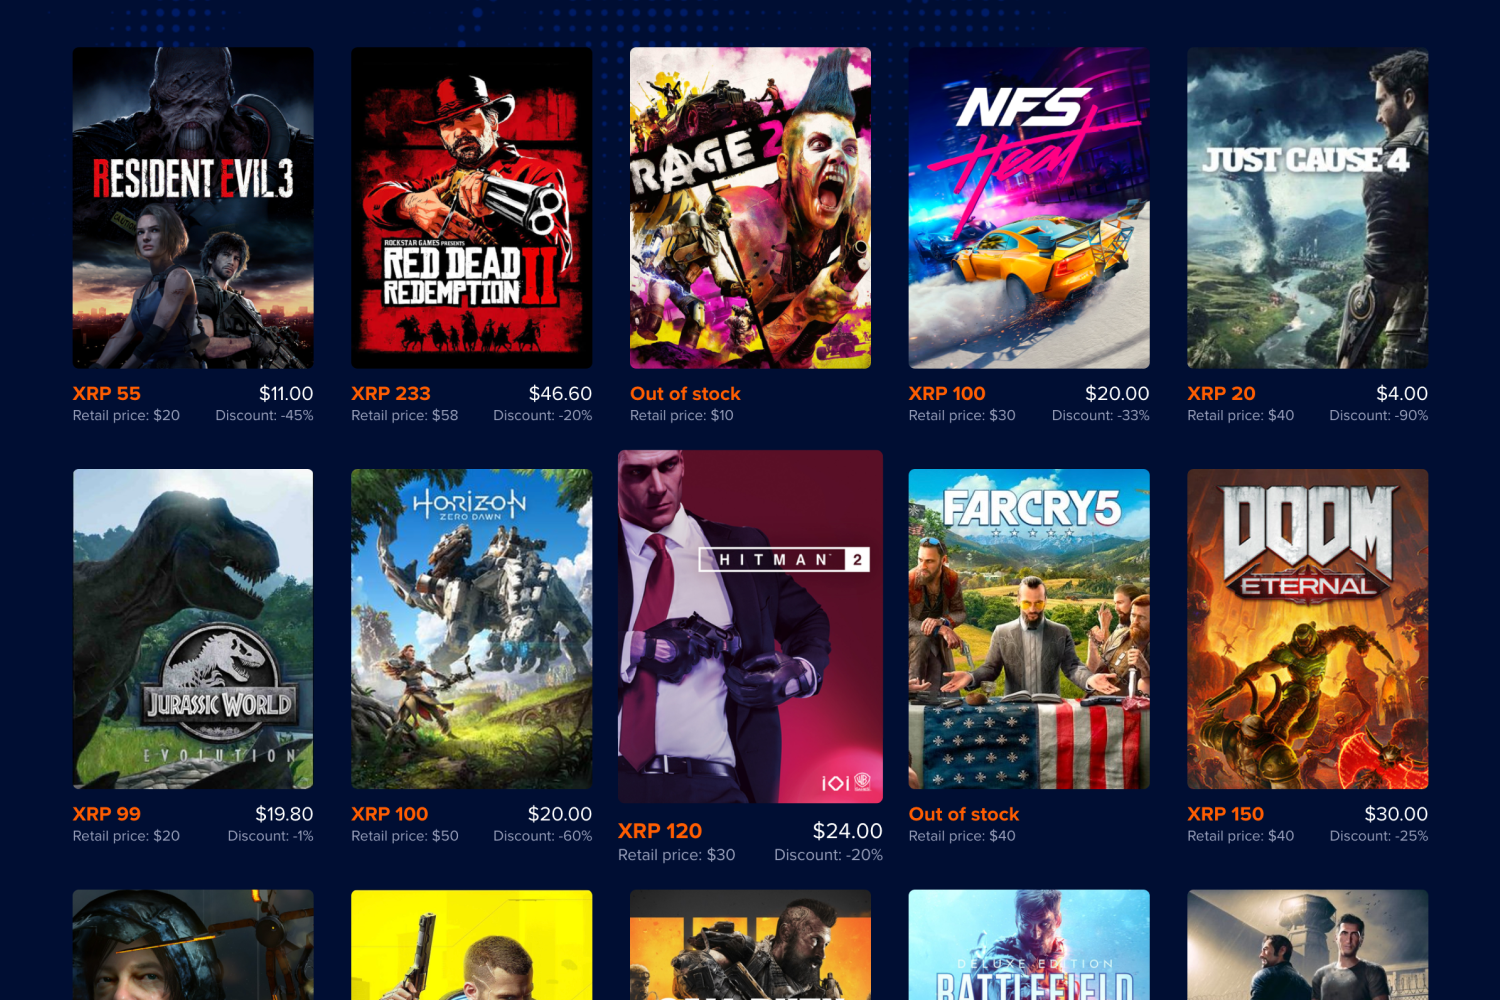
Task: Click Discount: -20% under Red Dead Redemption
Action: click(543, 415)
